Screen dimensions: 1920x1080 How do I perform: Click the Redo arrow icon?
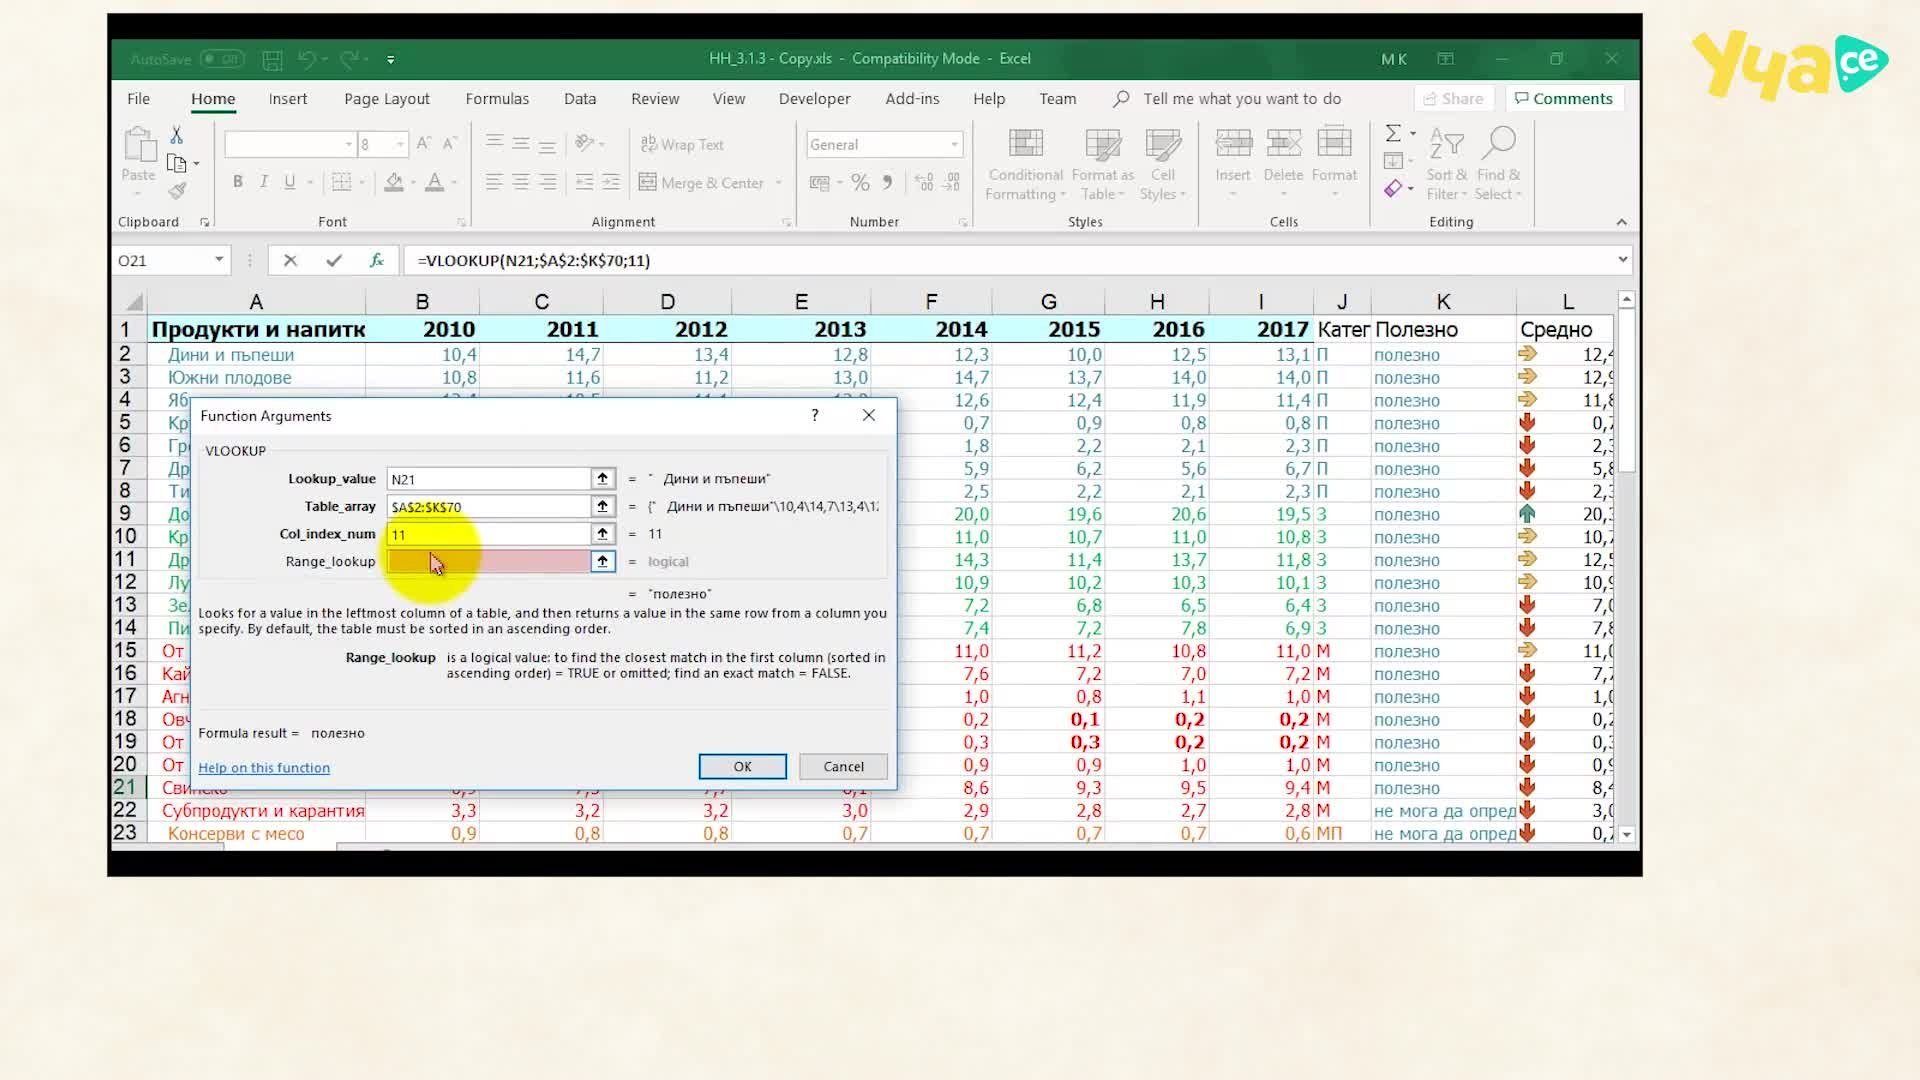349,59
